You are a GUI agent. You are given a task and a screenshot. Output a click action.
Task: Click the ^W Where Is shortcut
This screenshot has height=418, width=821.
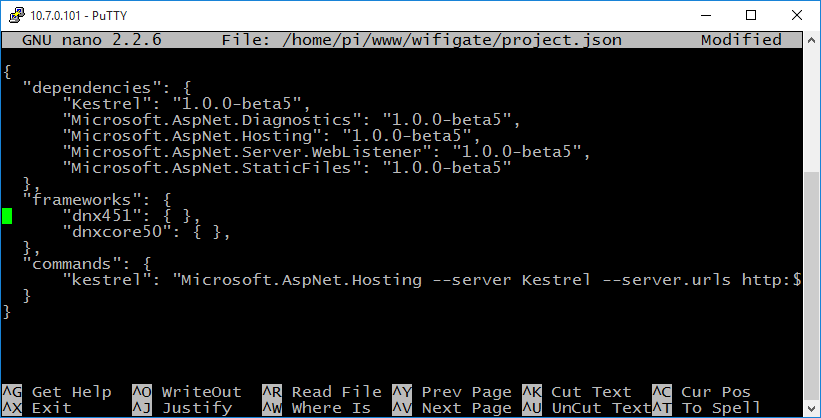point(316,408)
